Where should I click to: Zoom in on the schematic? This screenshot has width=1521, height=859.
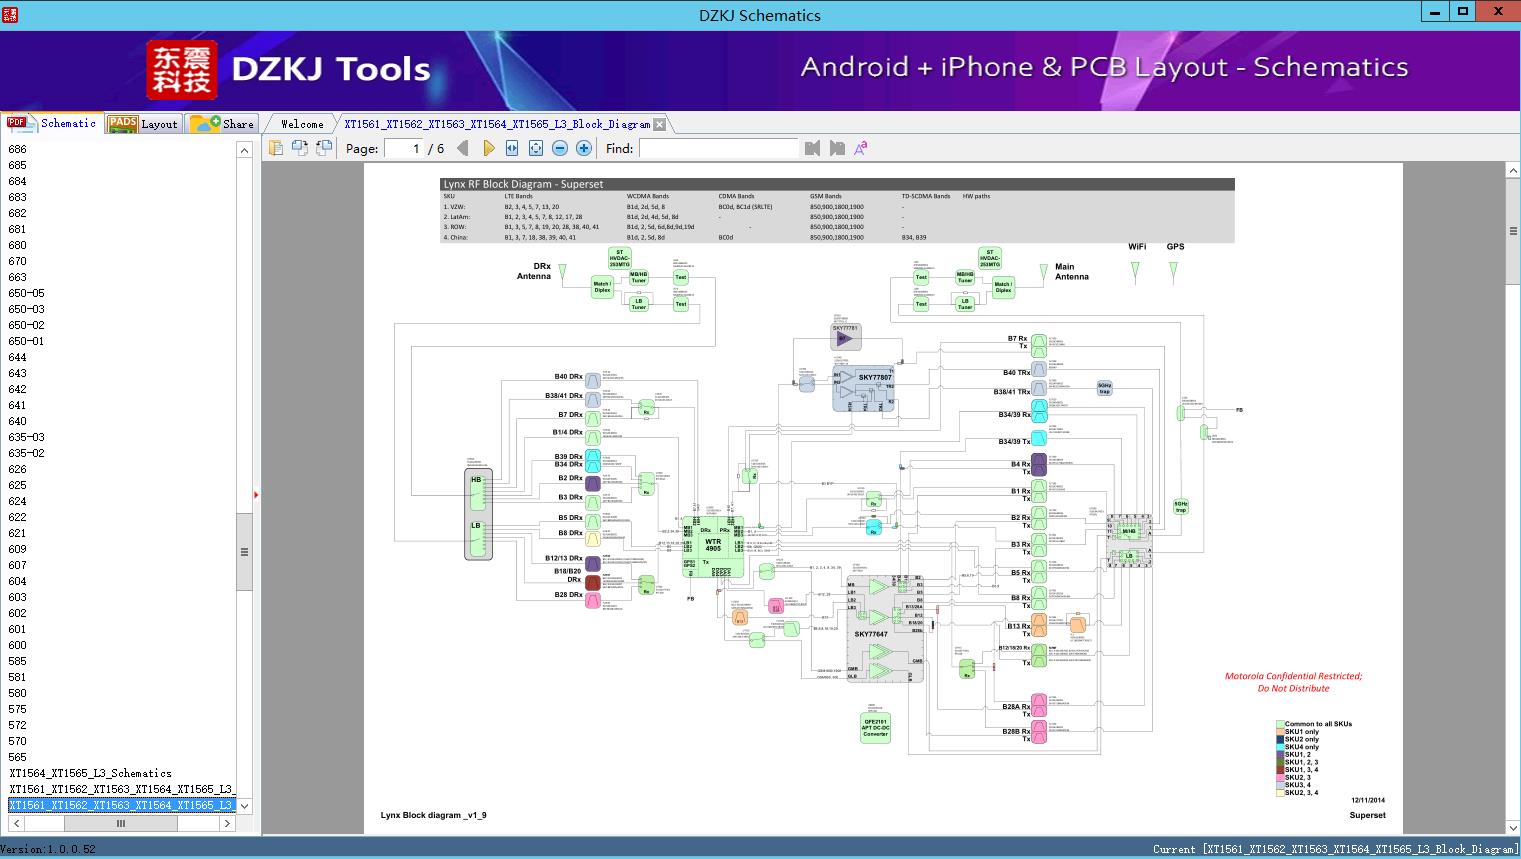[584, 148]
